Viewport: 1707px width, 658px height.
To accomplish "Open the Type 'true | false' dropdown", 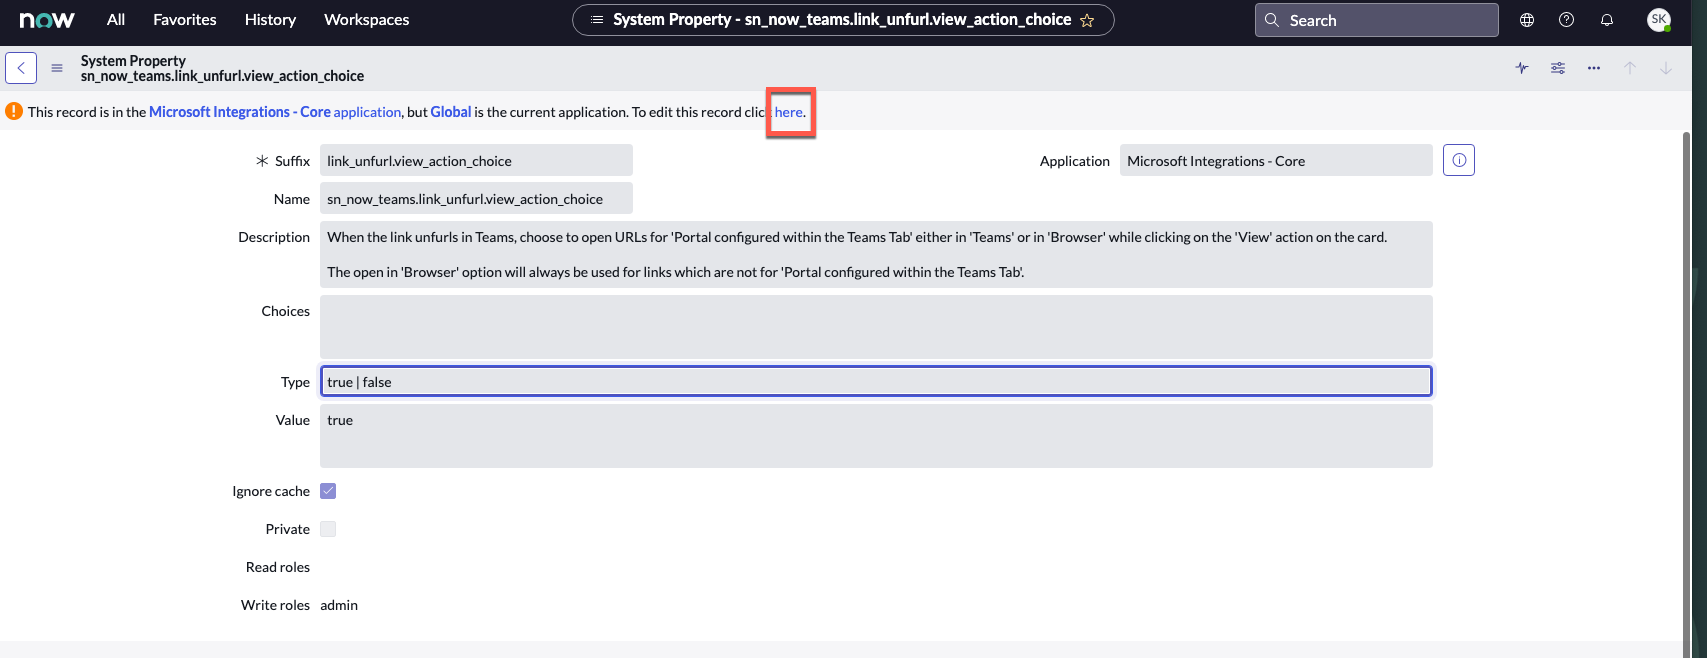I will point(876,381).
